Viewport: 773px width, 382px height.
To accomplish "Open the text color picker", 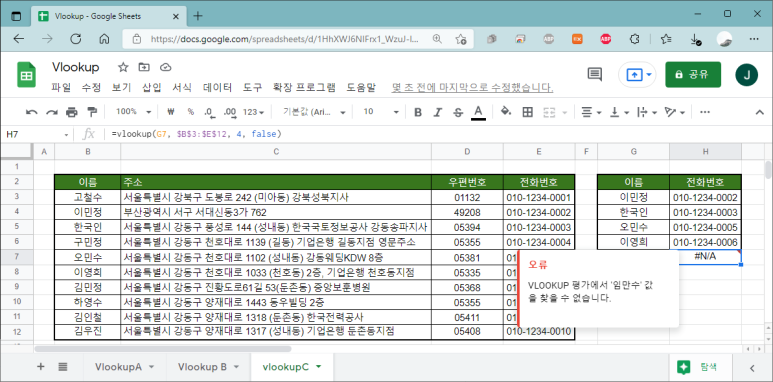I will tap(478, 112).
